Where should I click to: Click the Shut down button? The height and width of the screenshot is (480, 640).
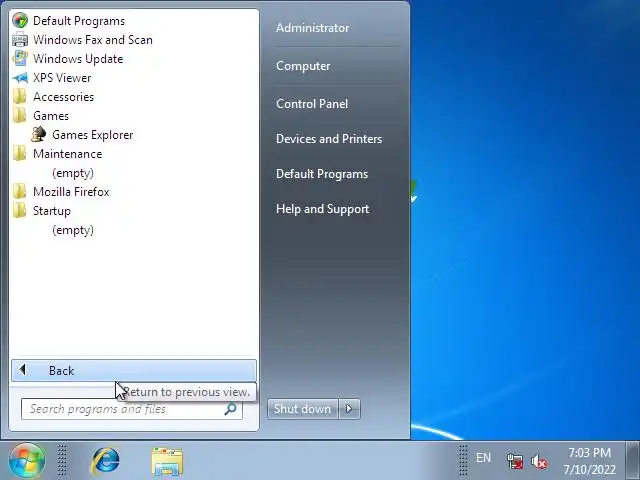(x=302, y=409)
